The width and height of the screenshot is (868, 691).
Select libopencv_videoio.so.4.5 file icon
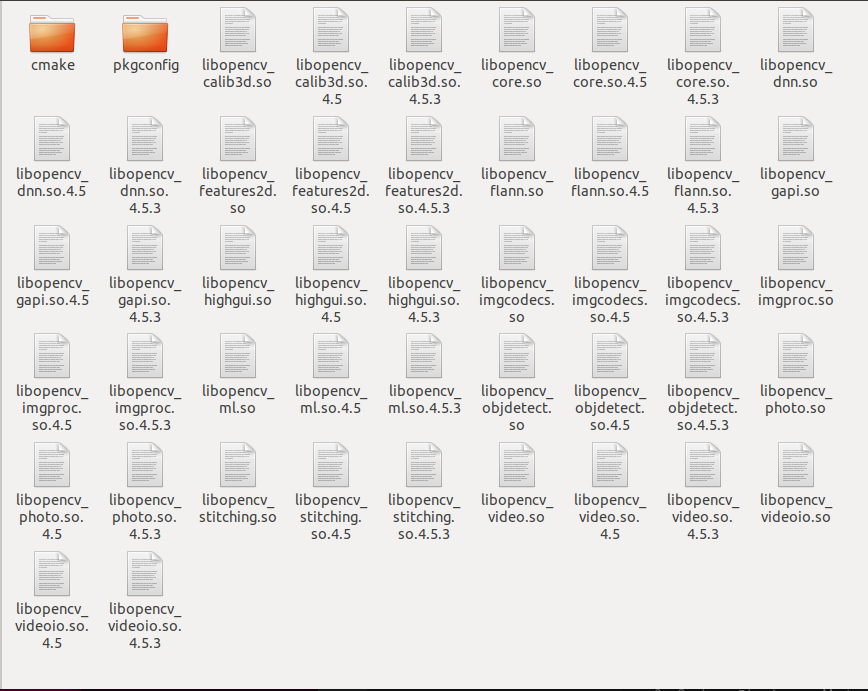(52, 574)
